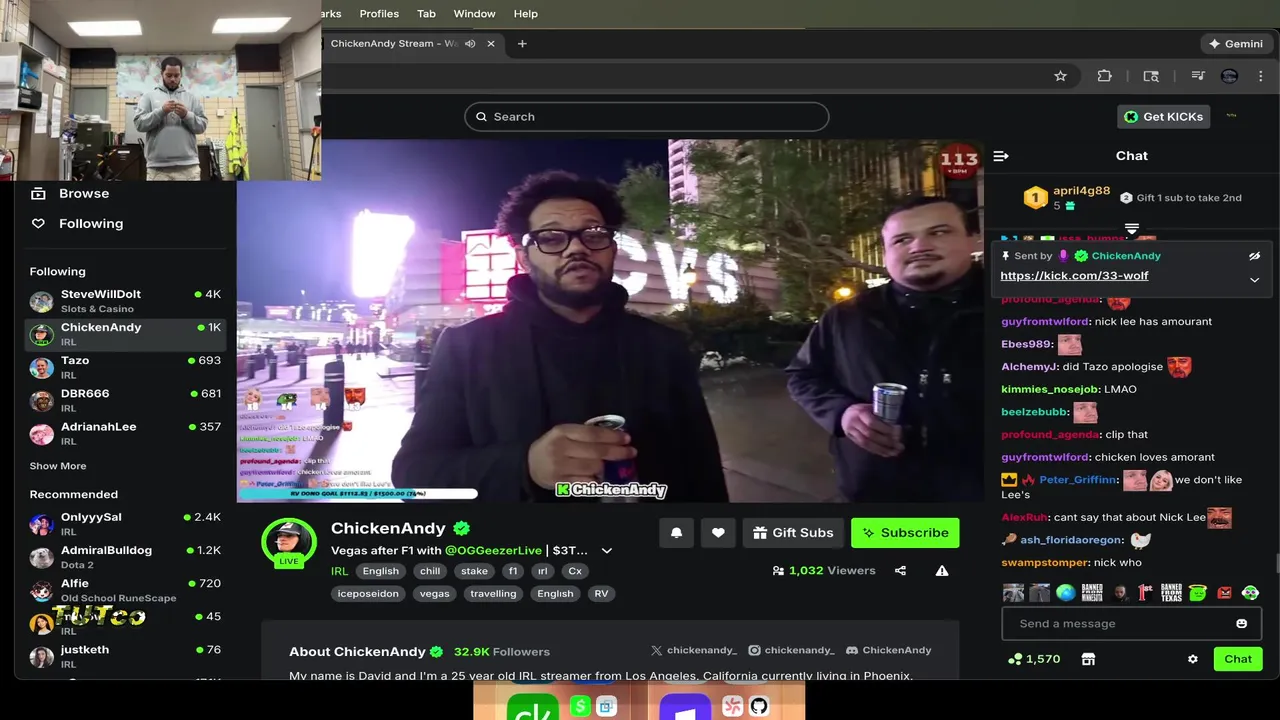Insert the Banned from Minnesota emote

1092,592
